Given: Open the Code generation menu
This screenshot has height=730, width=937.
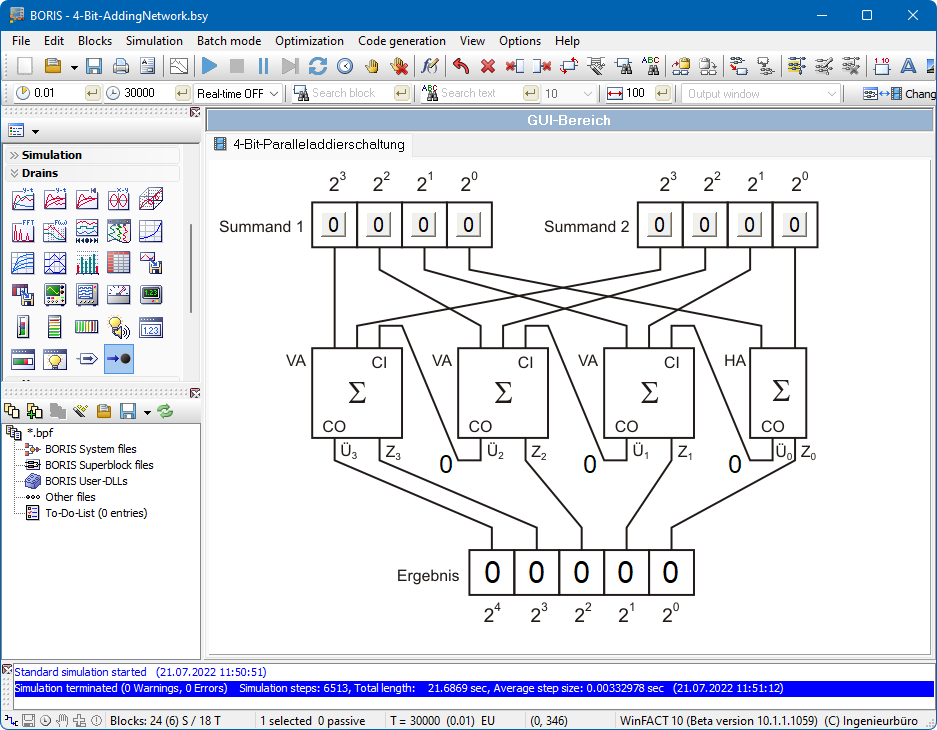Looking at the screenshot, I should click(x=401, y=41).
